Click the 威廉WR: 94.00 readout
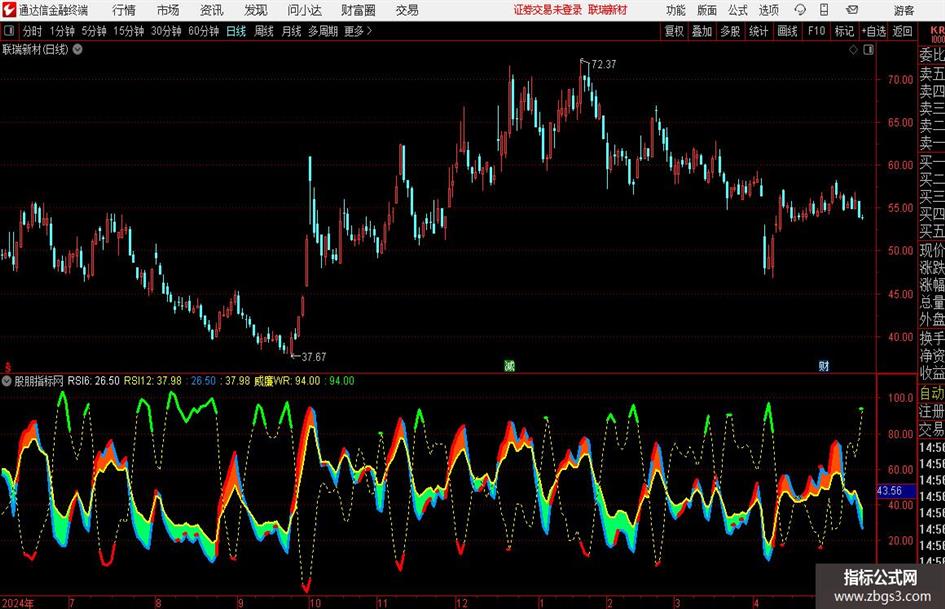Screen dimensions: 945x609 pyautogui.click(x=287, y=381)
